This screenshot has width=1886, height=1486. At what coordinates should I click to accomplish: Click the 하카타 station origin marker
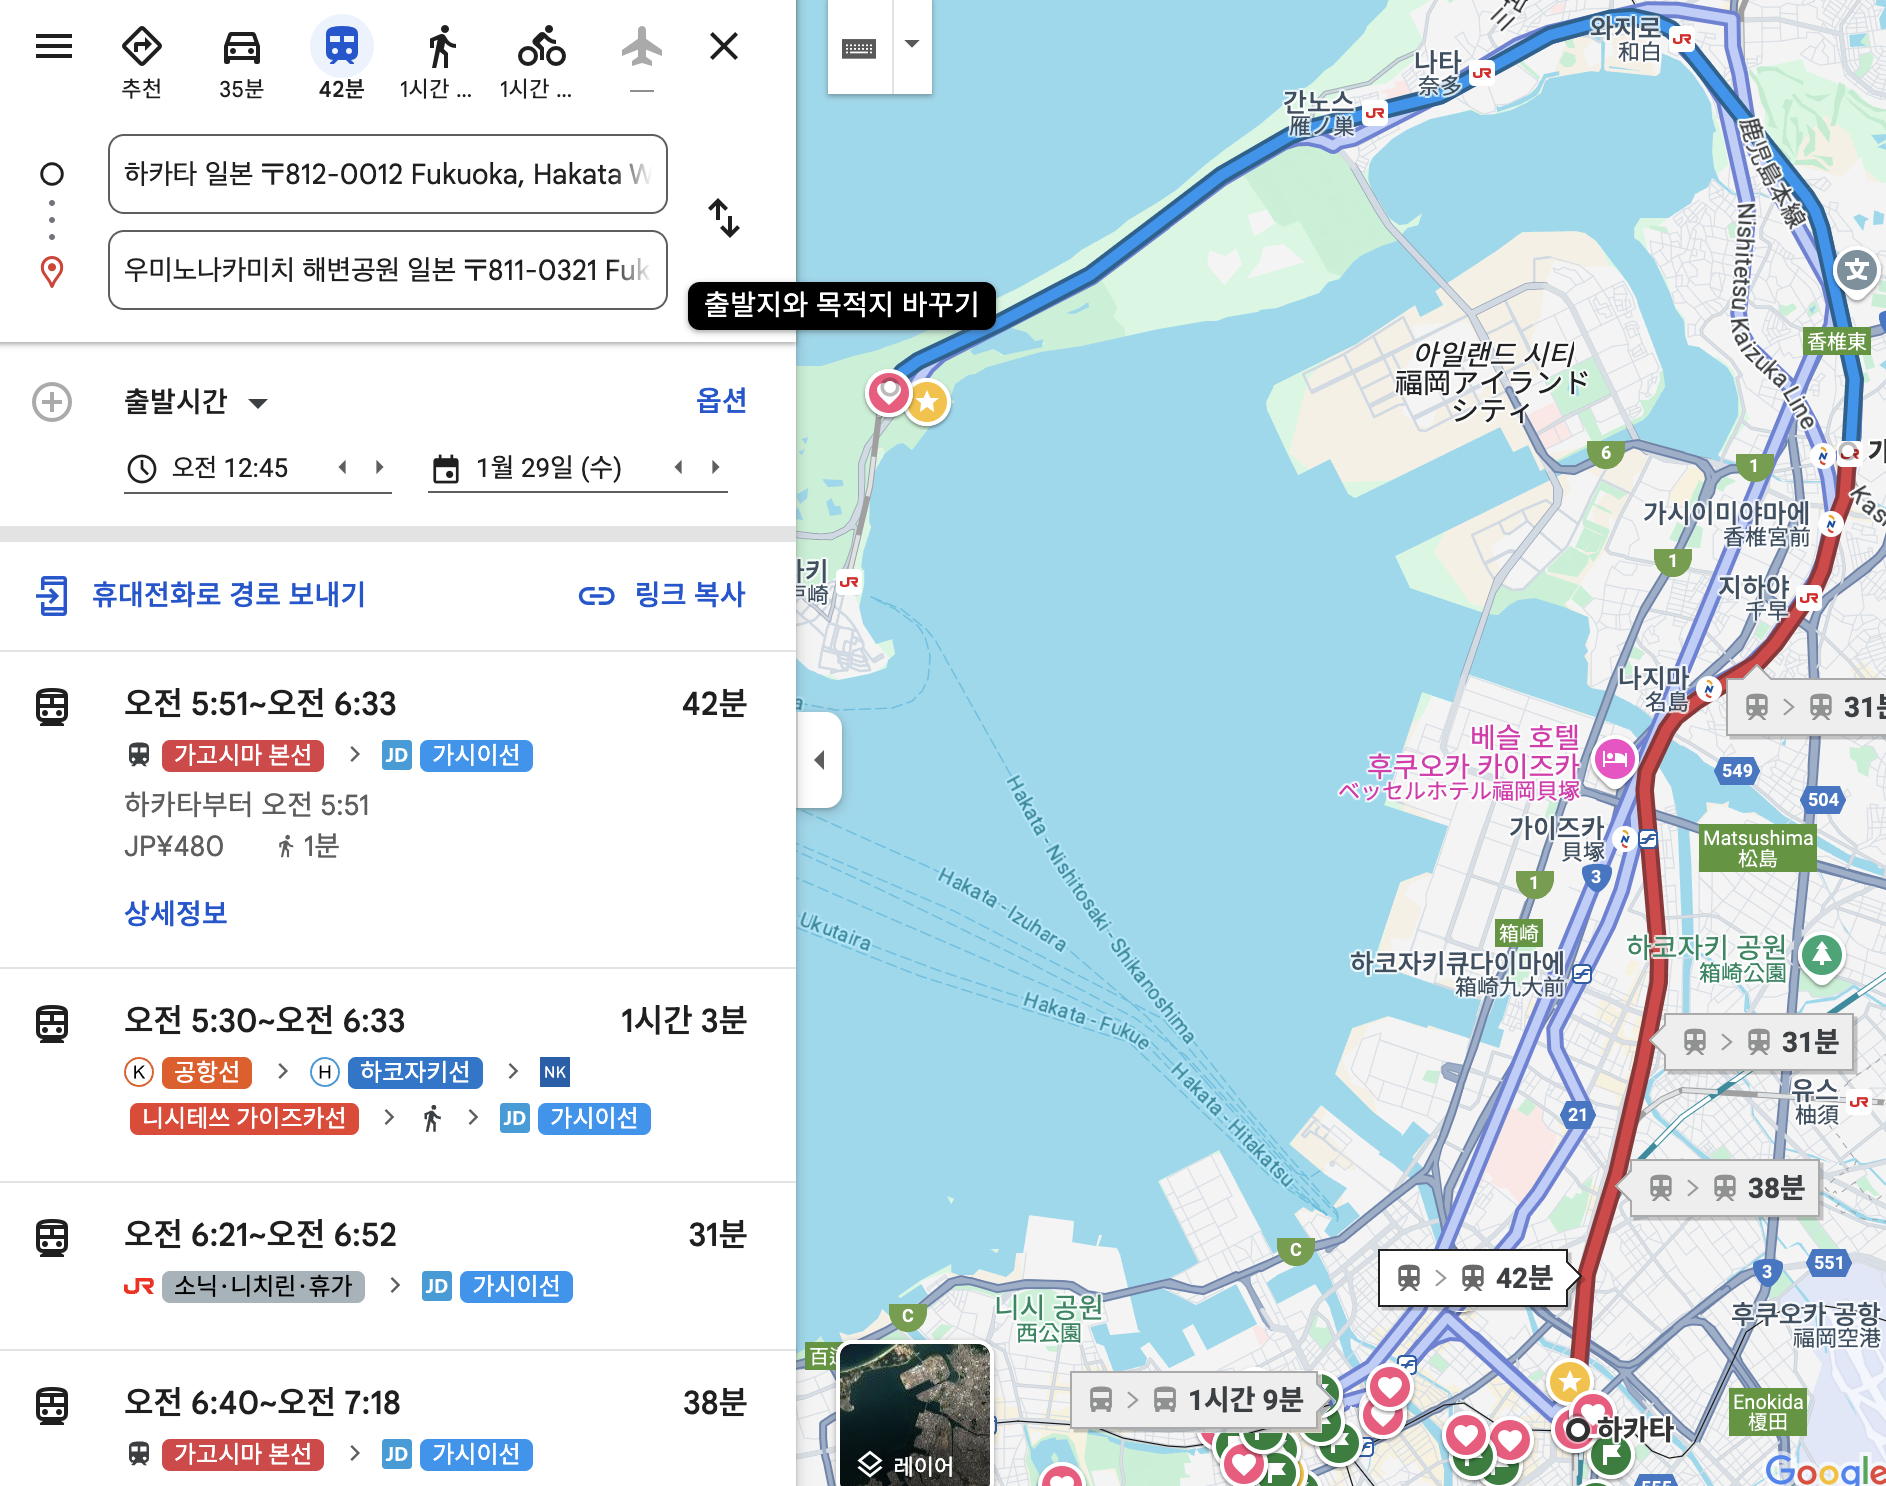click(x=1578, y=1430)
